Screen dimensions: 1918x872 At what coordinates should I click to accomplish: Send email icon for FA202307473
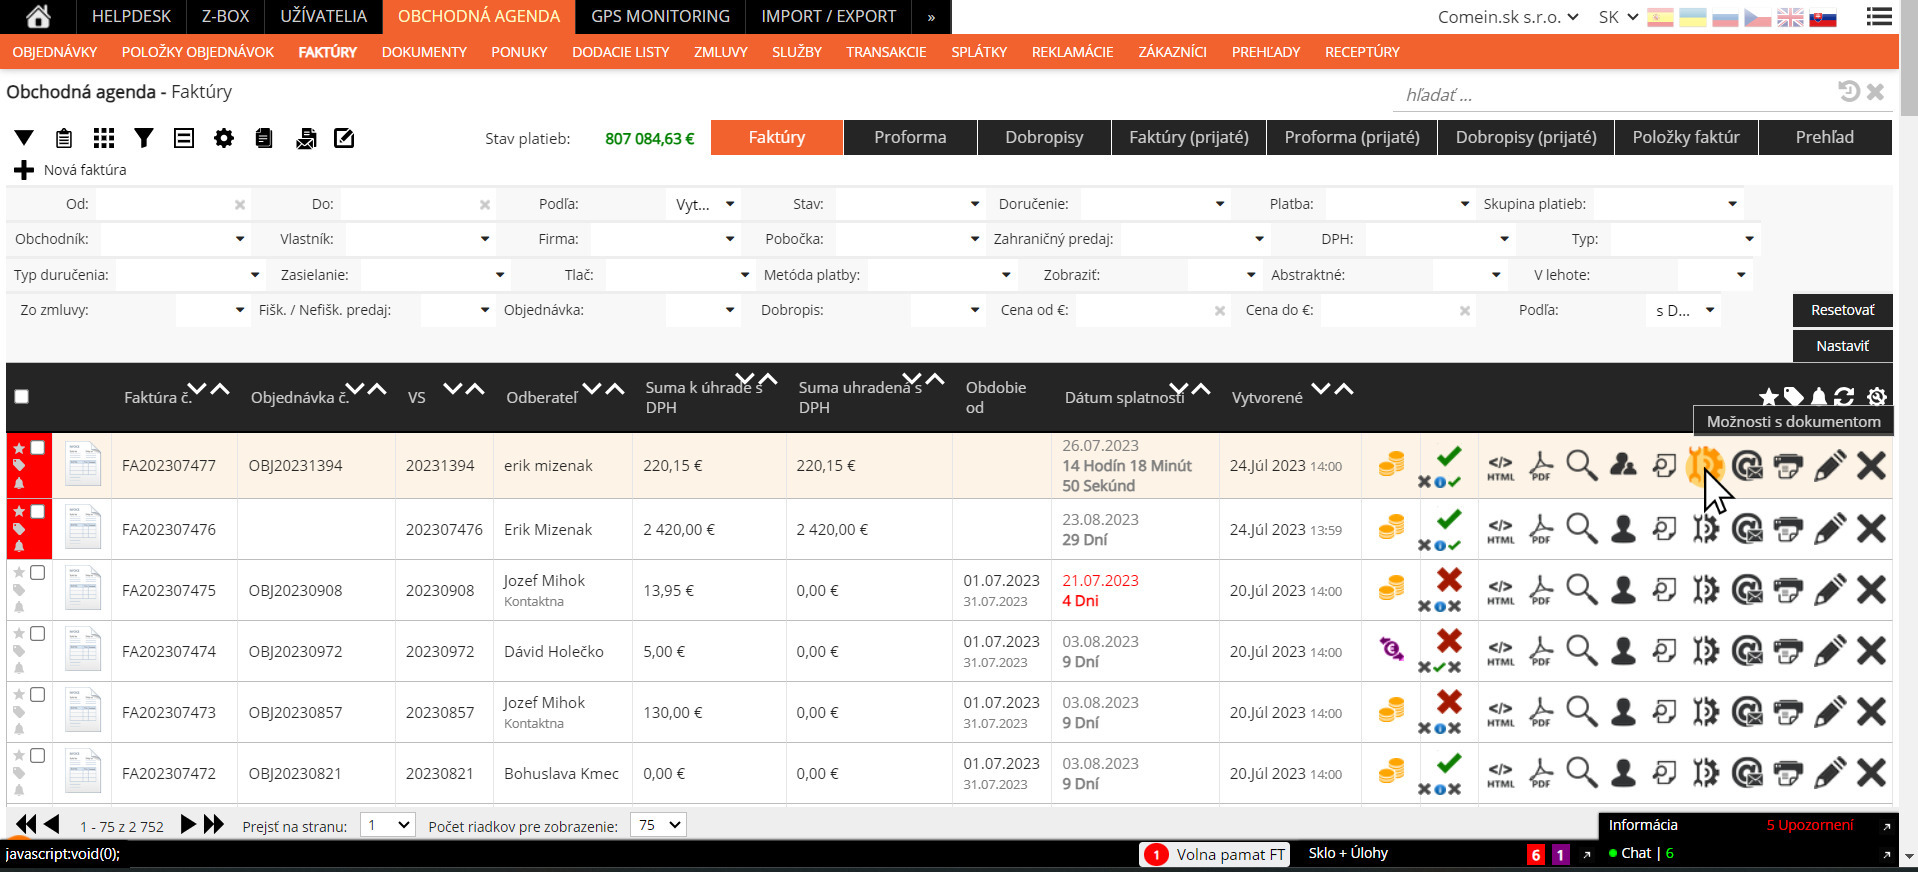point(1747,712)
